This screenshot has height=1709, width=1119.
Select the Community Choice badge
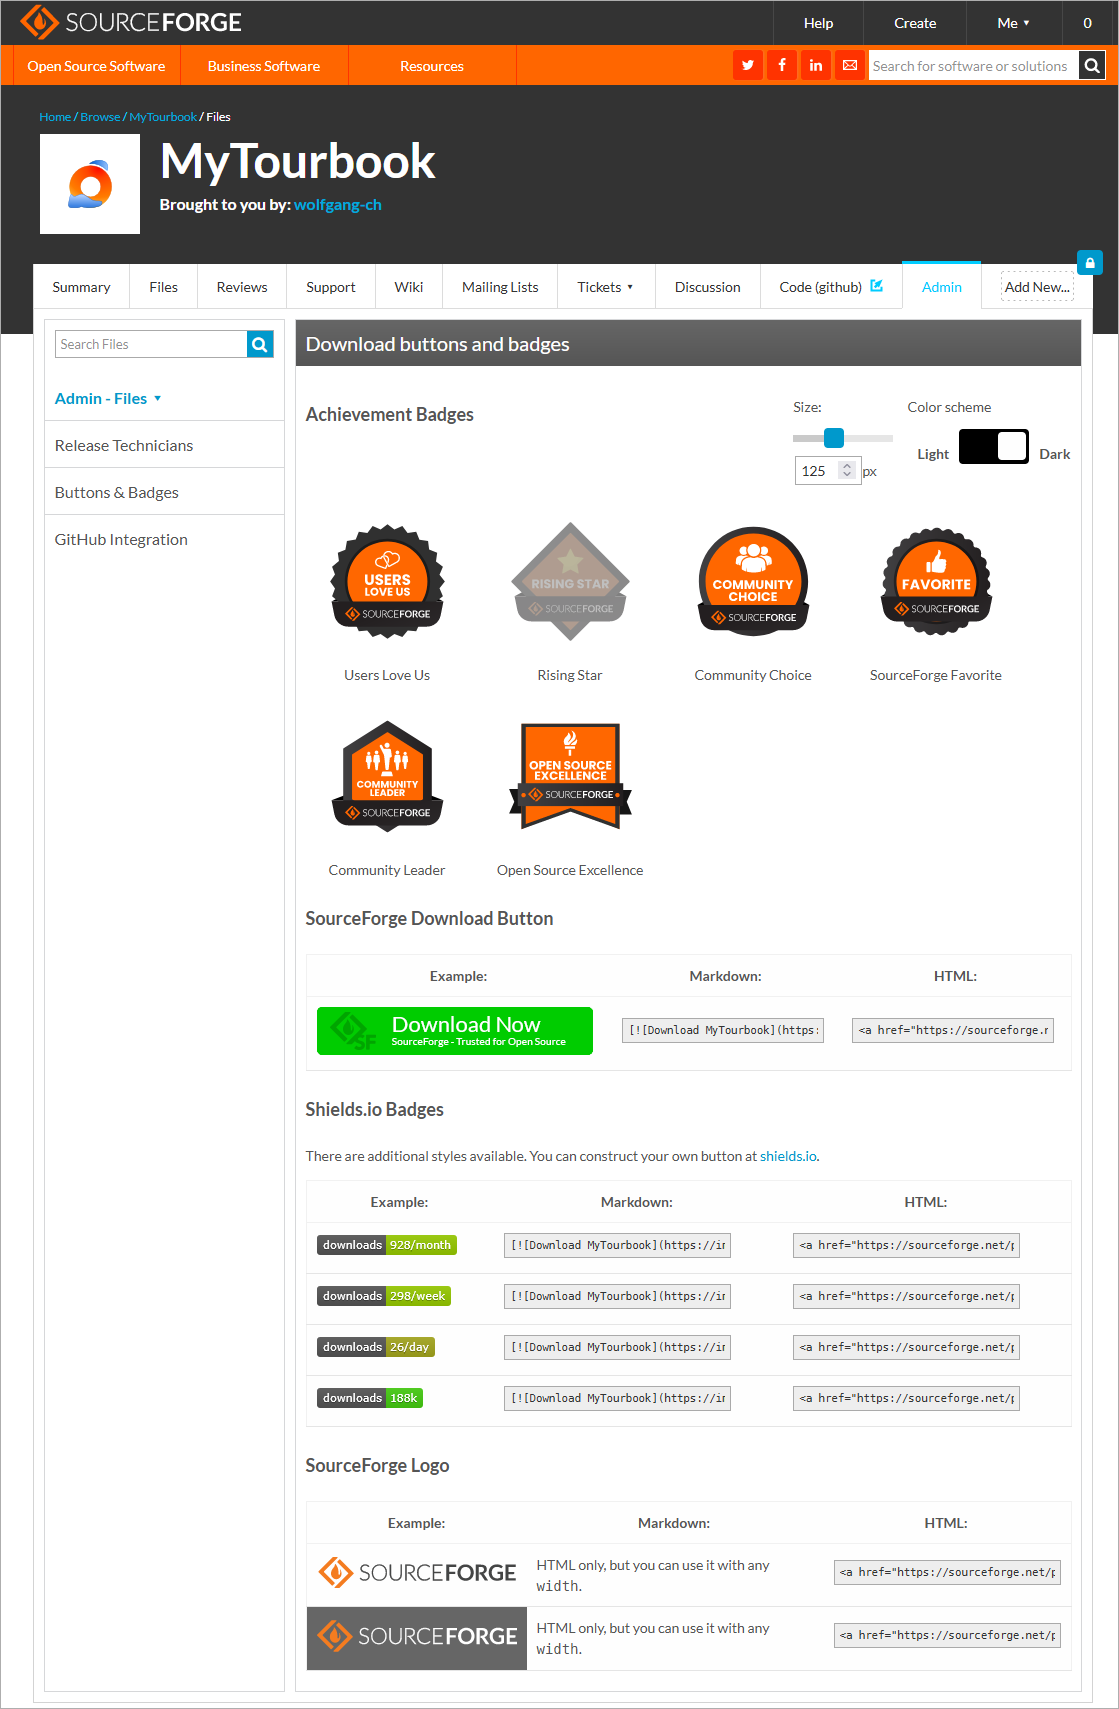pos(753,581)
